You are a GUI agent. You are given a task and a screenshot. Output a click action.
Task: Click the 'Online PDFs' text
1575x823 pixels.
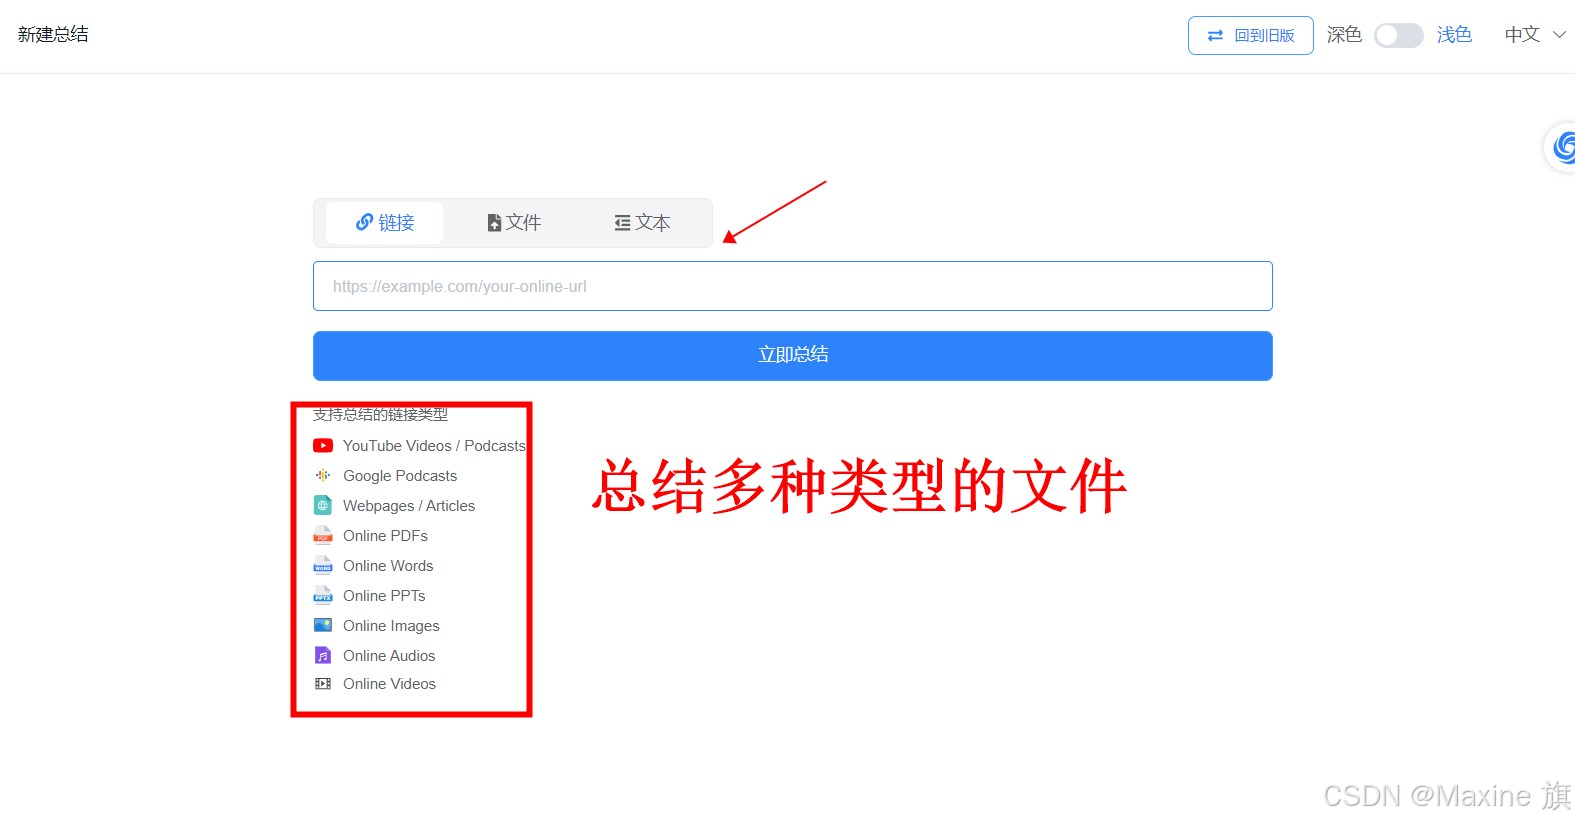point(385,536)
